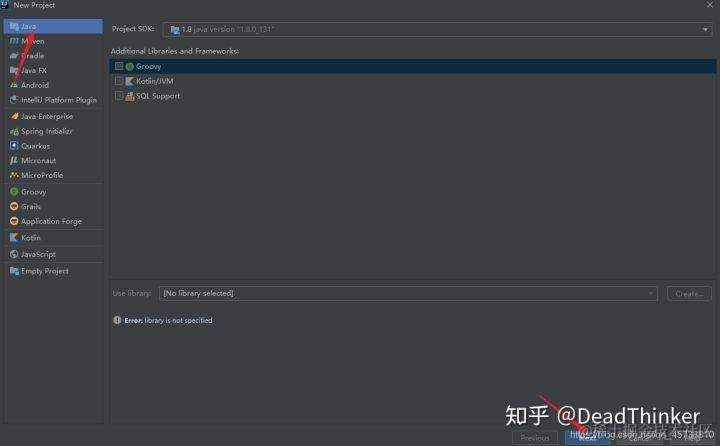Select the Kotlin label in sidebar
The image size is (720, 446).
pyautogui.click(x=31, y=237)
